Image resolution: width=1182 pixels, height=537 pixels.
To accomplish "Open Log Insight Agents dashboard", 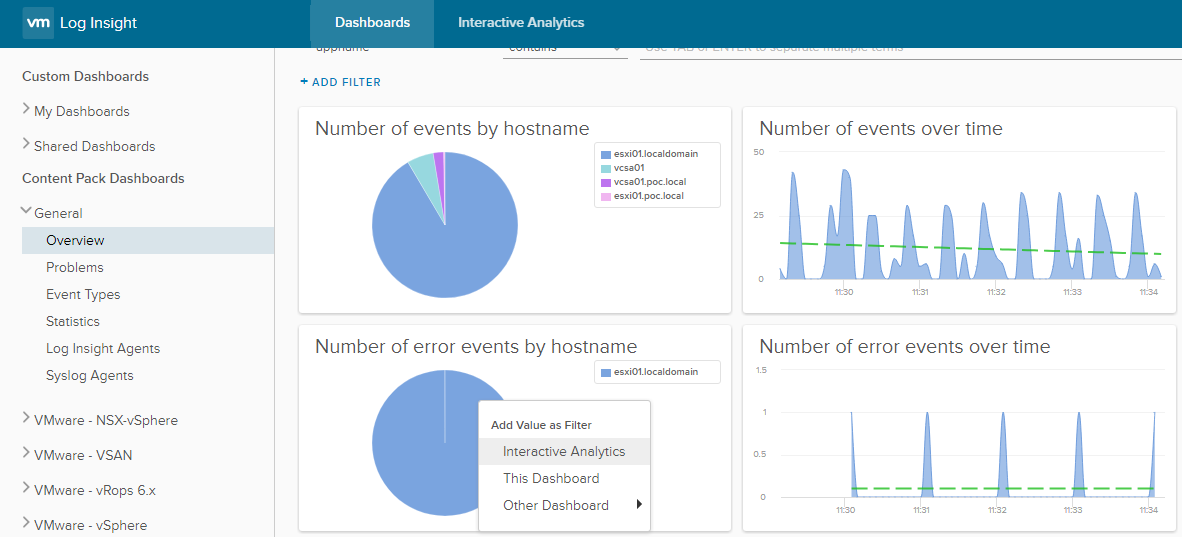I will (103, 349).
